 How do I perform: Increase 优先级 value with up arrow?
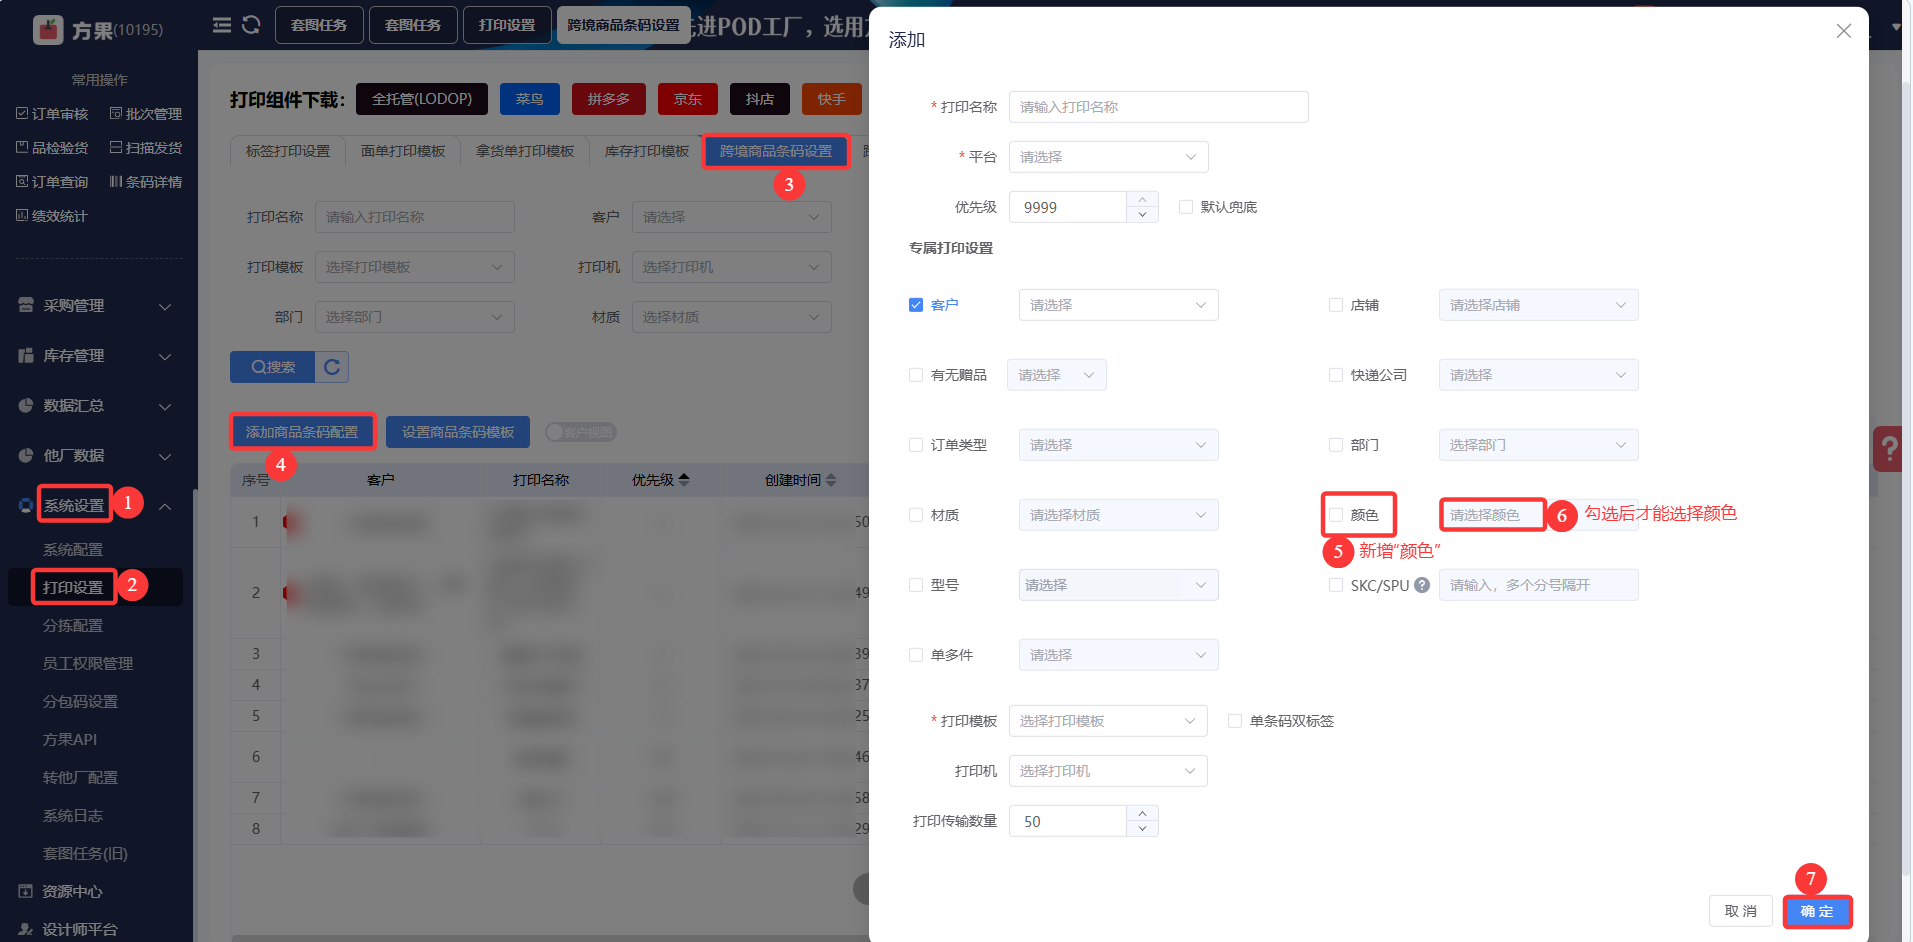[x=1142, y=200]
